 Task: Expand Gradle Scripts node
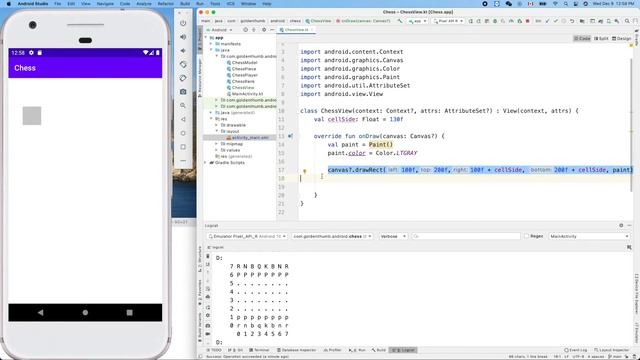coord(206,162)
